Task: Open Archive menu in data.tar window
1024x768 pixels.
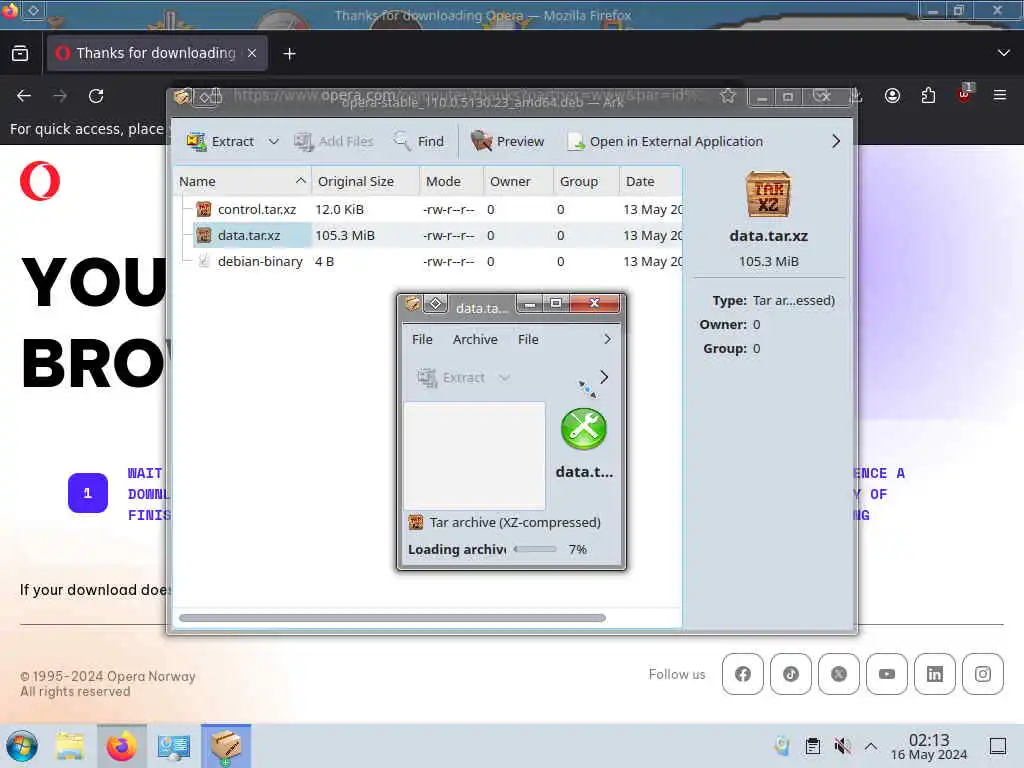Action: click(x=475, y=340)
